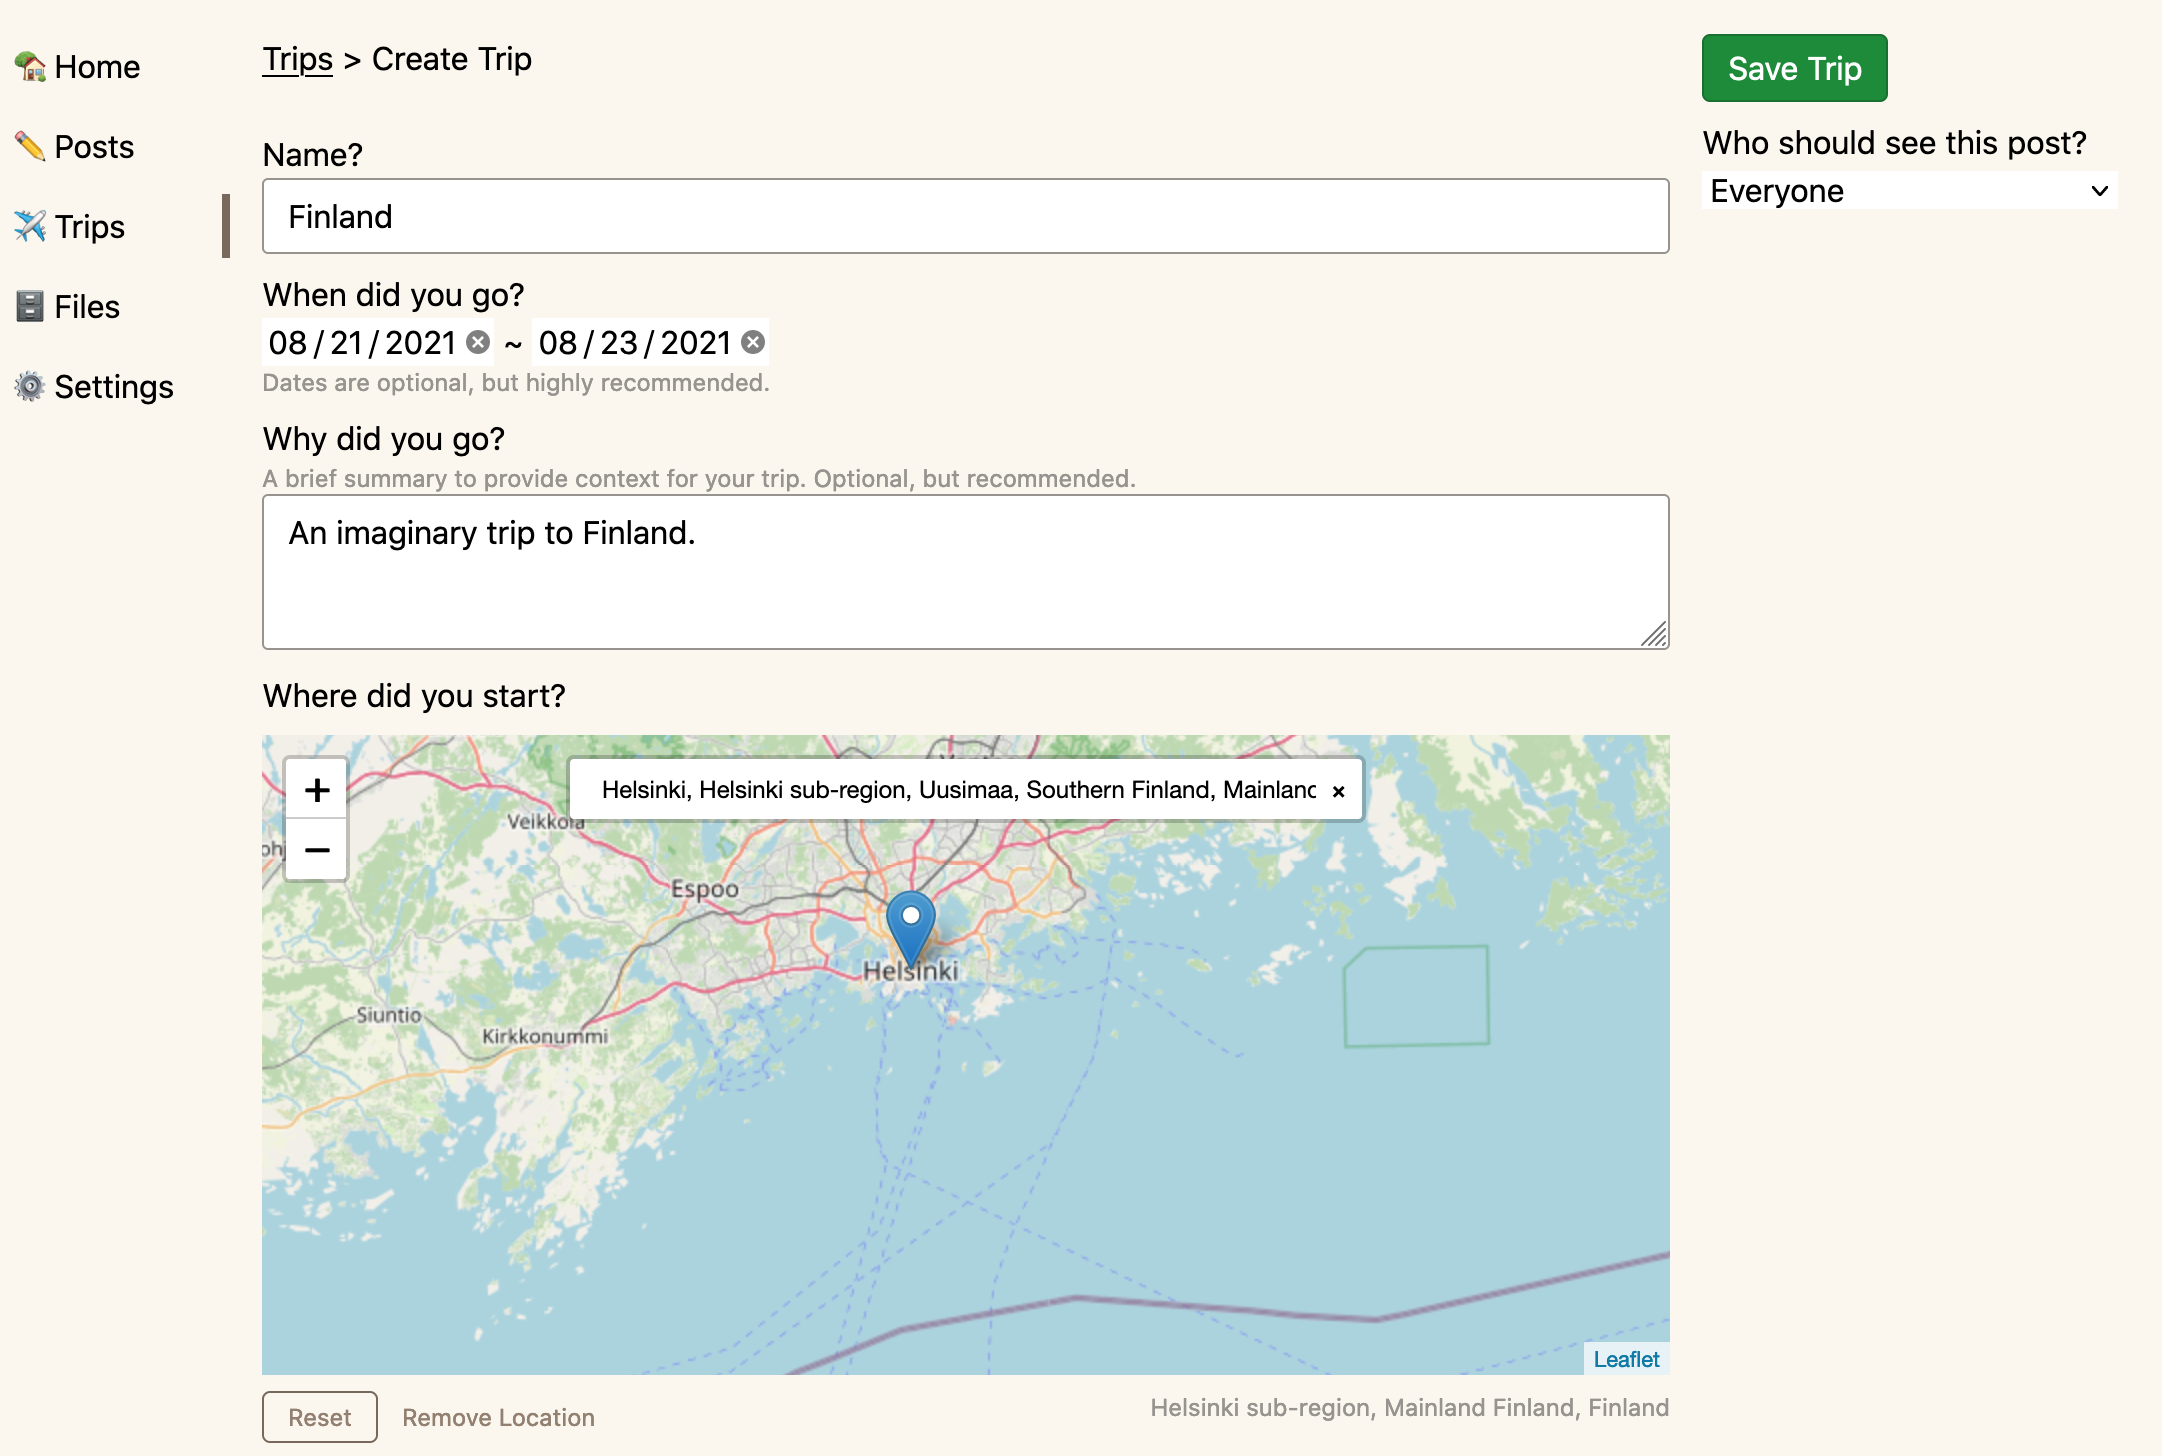The width and height of the screenshot is (2162, 1456).
Task: Click the blue Helsinki map marker
Action: click(910, 925)
